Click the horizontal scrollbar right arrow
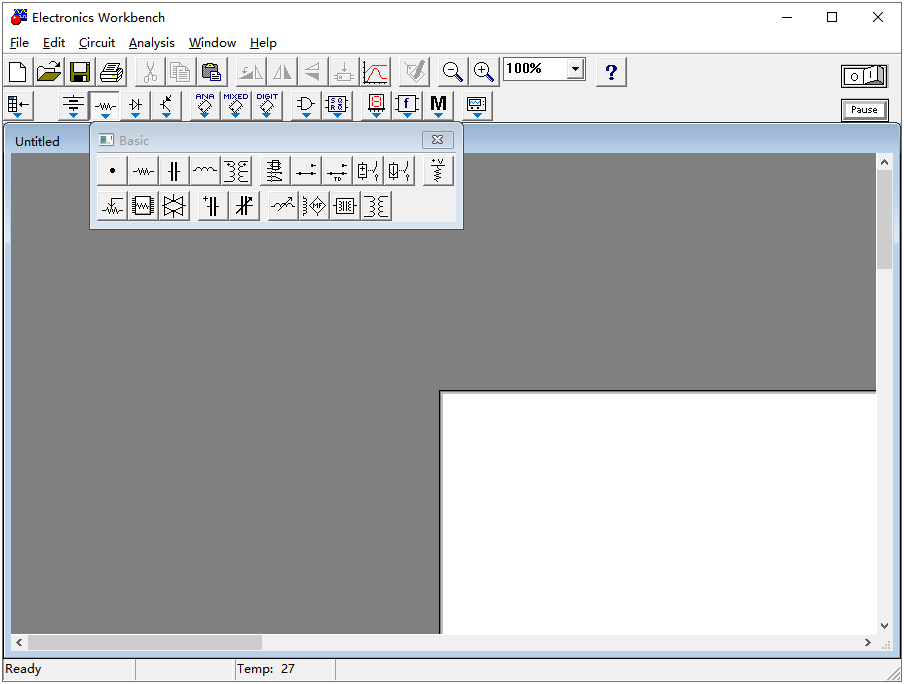 867,642
